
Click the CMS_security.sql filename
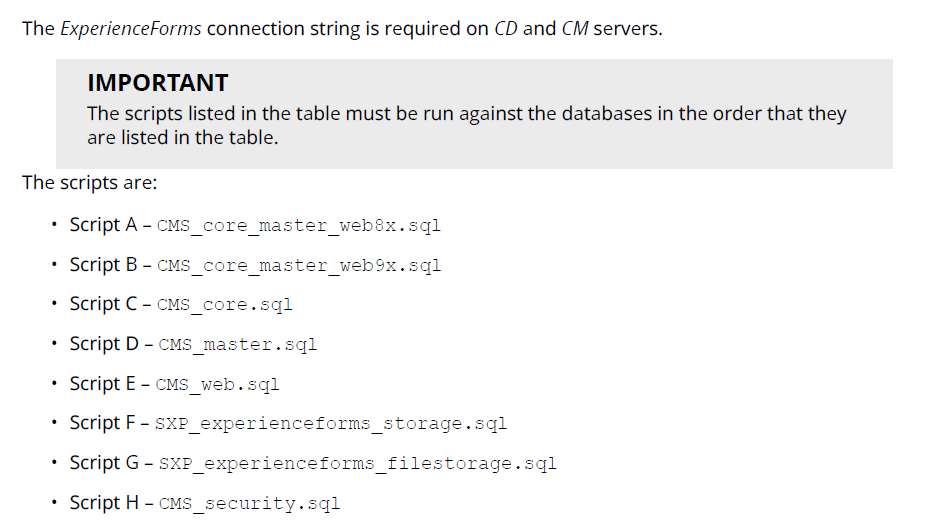tap(249, 503)
